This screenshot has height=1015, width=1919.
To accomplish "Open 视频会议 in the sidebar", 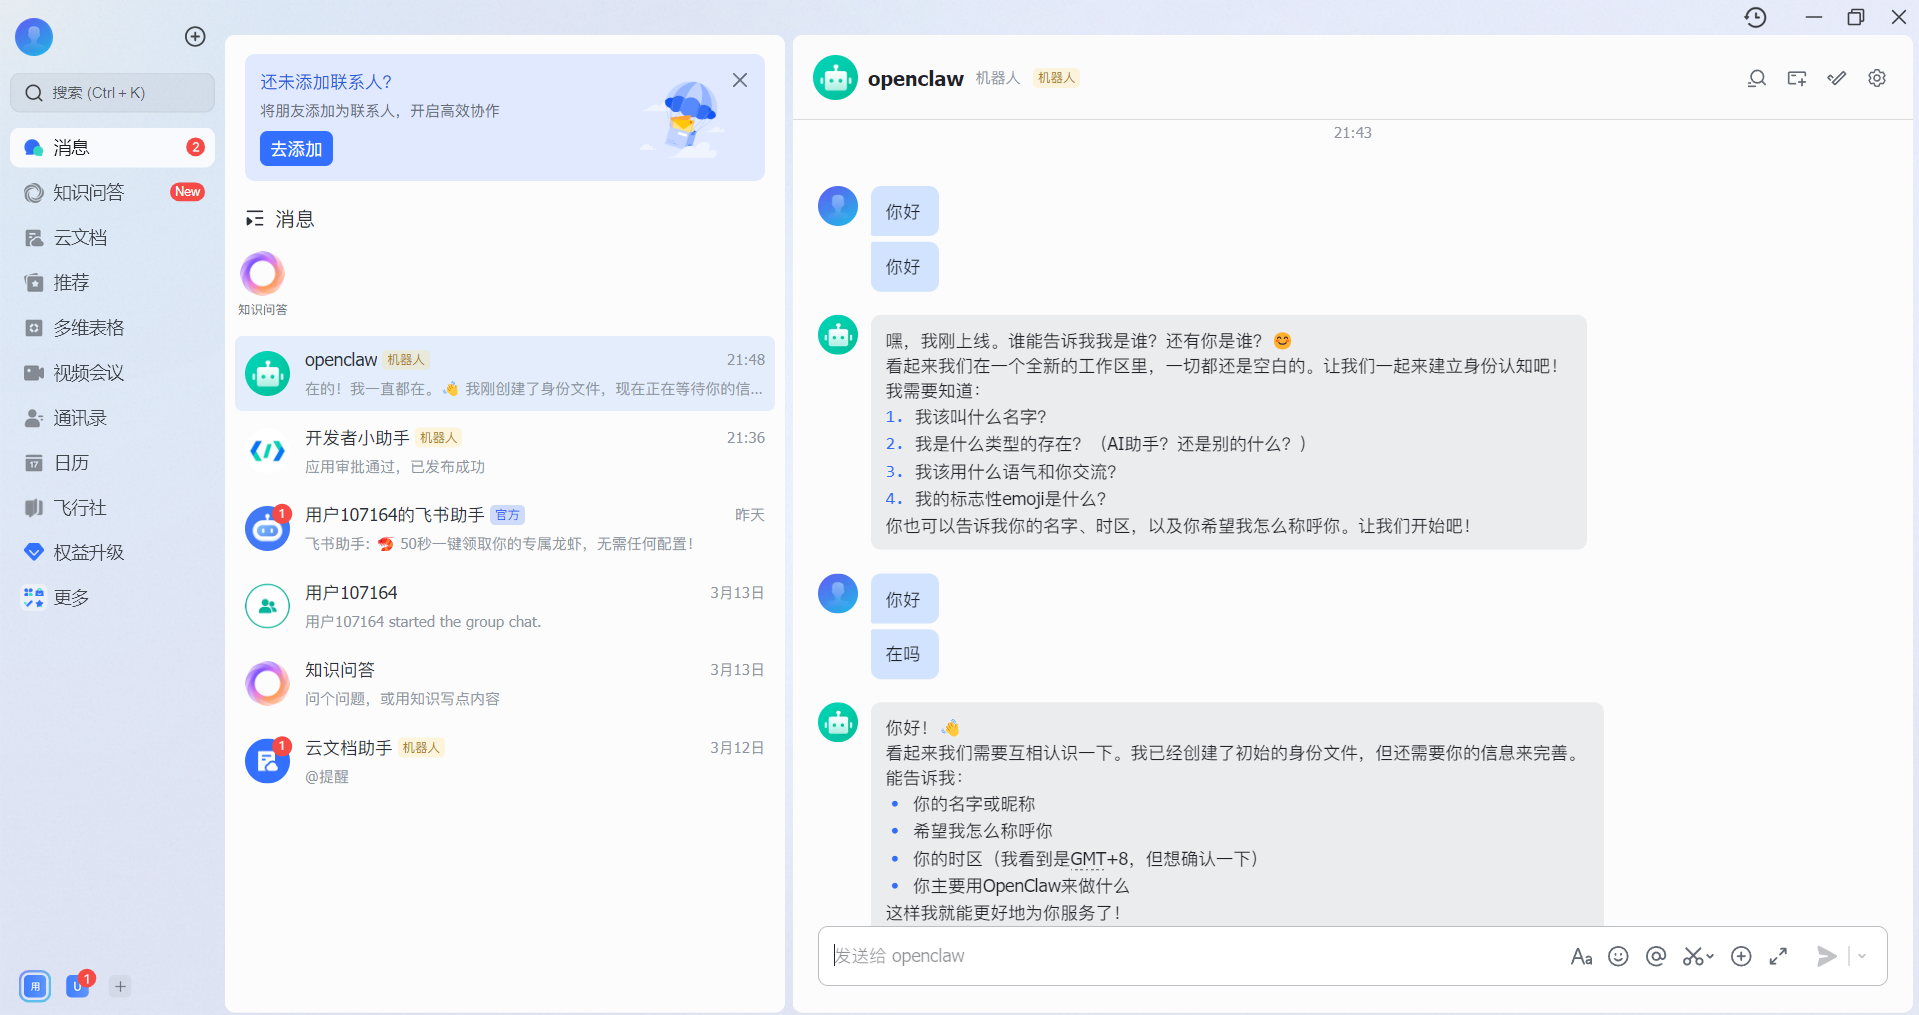I will [x=113, y=373].
